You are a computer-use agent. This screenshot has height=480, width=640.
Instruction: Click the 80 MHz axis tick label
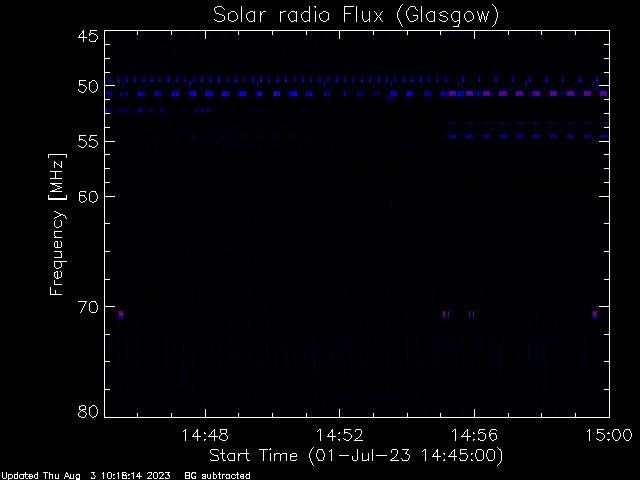pos(88,411)
